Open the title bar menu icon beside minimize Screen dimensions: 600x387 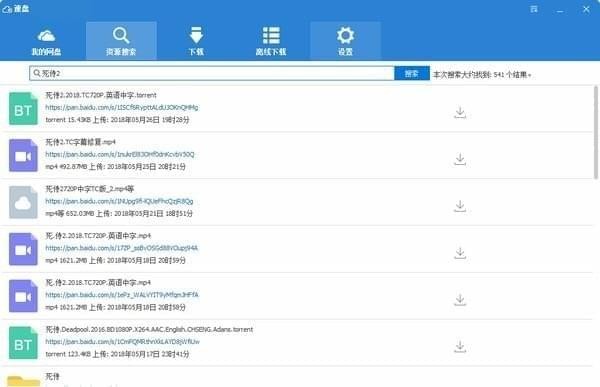click(x=534, y=9)
